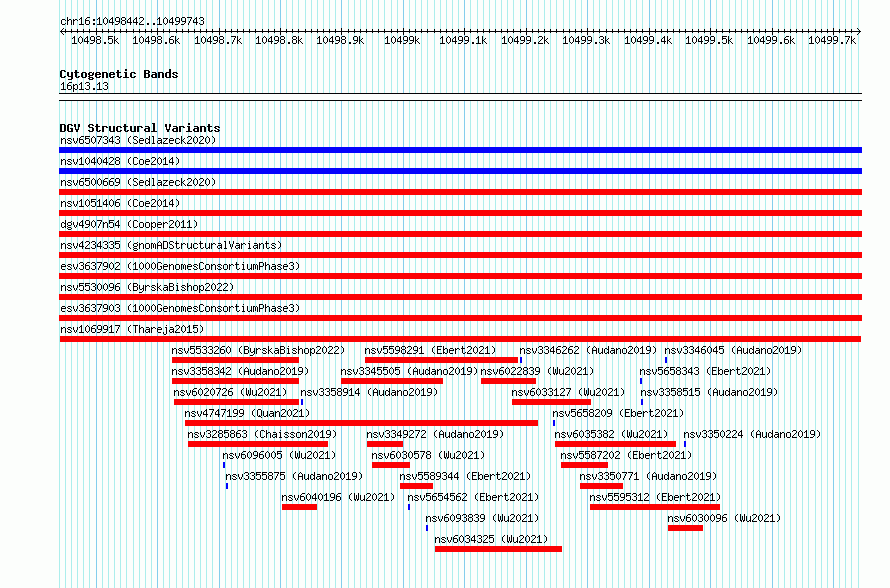Click red bar beneath nsv3285863 (Chaisson2019)
Image resolution: width=890 pixels, height=588 pixels.
tap(258, 444)
